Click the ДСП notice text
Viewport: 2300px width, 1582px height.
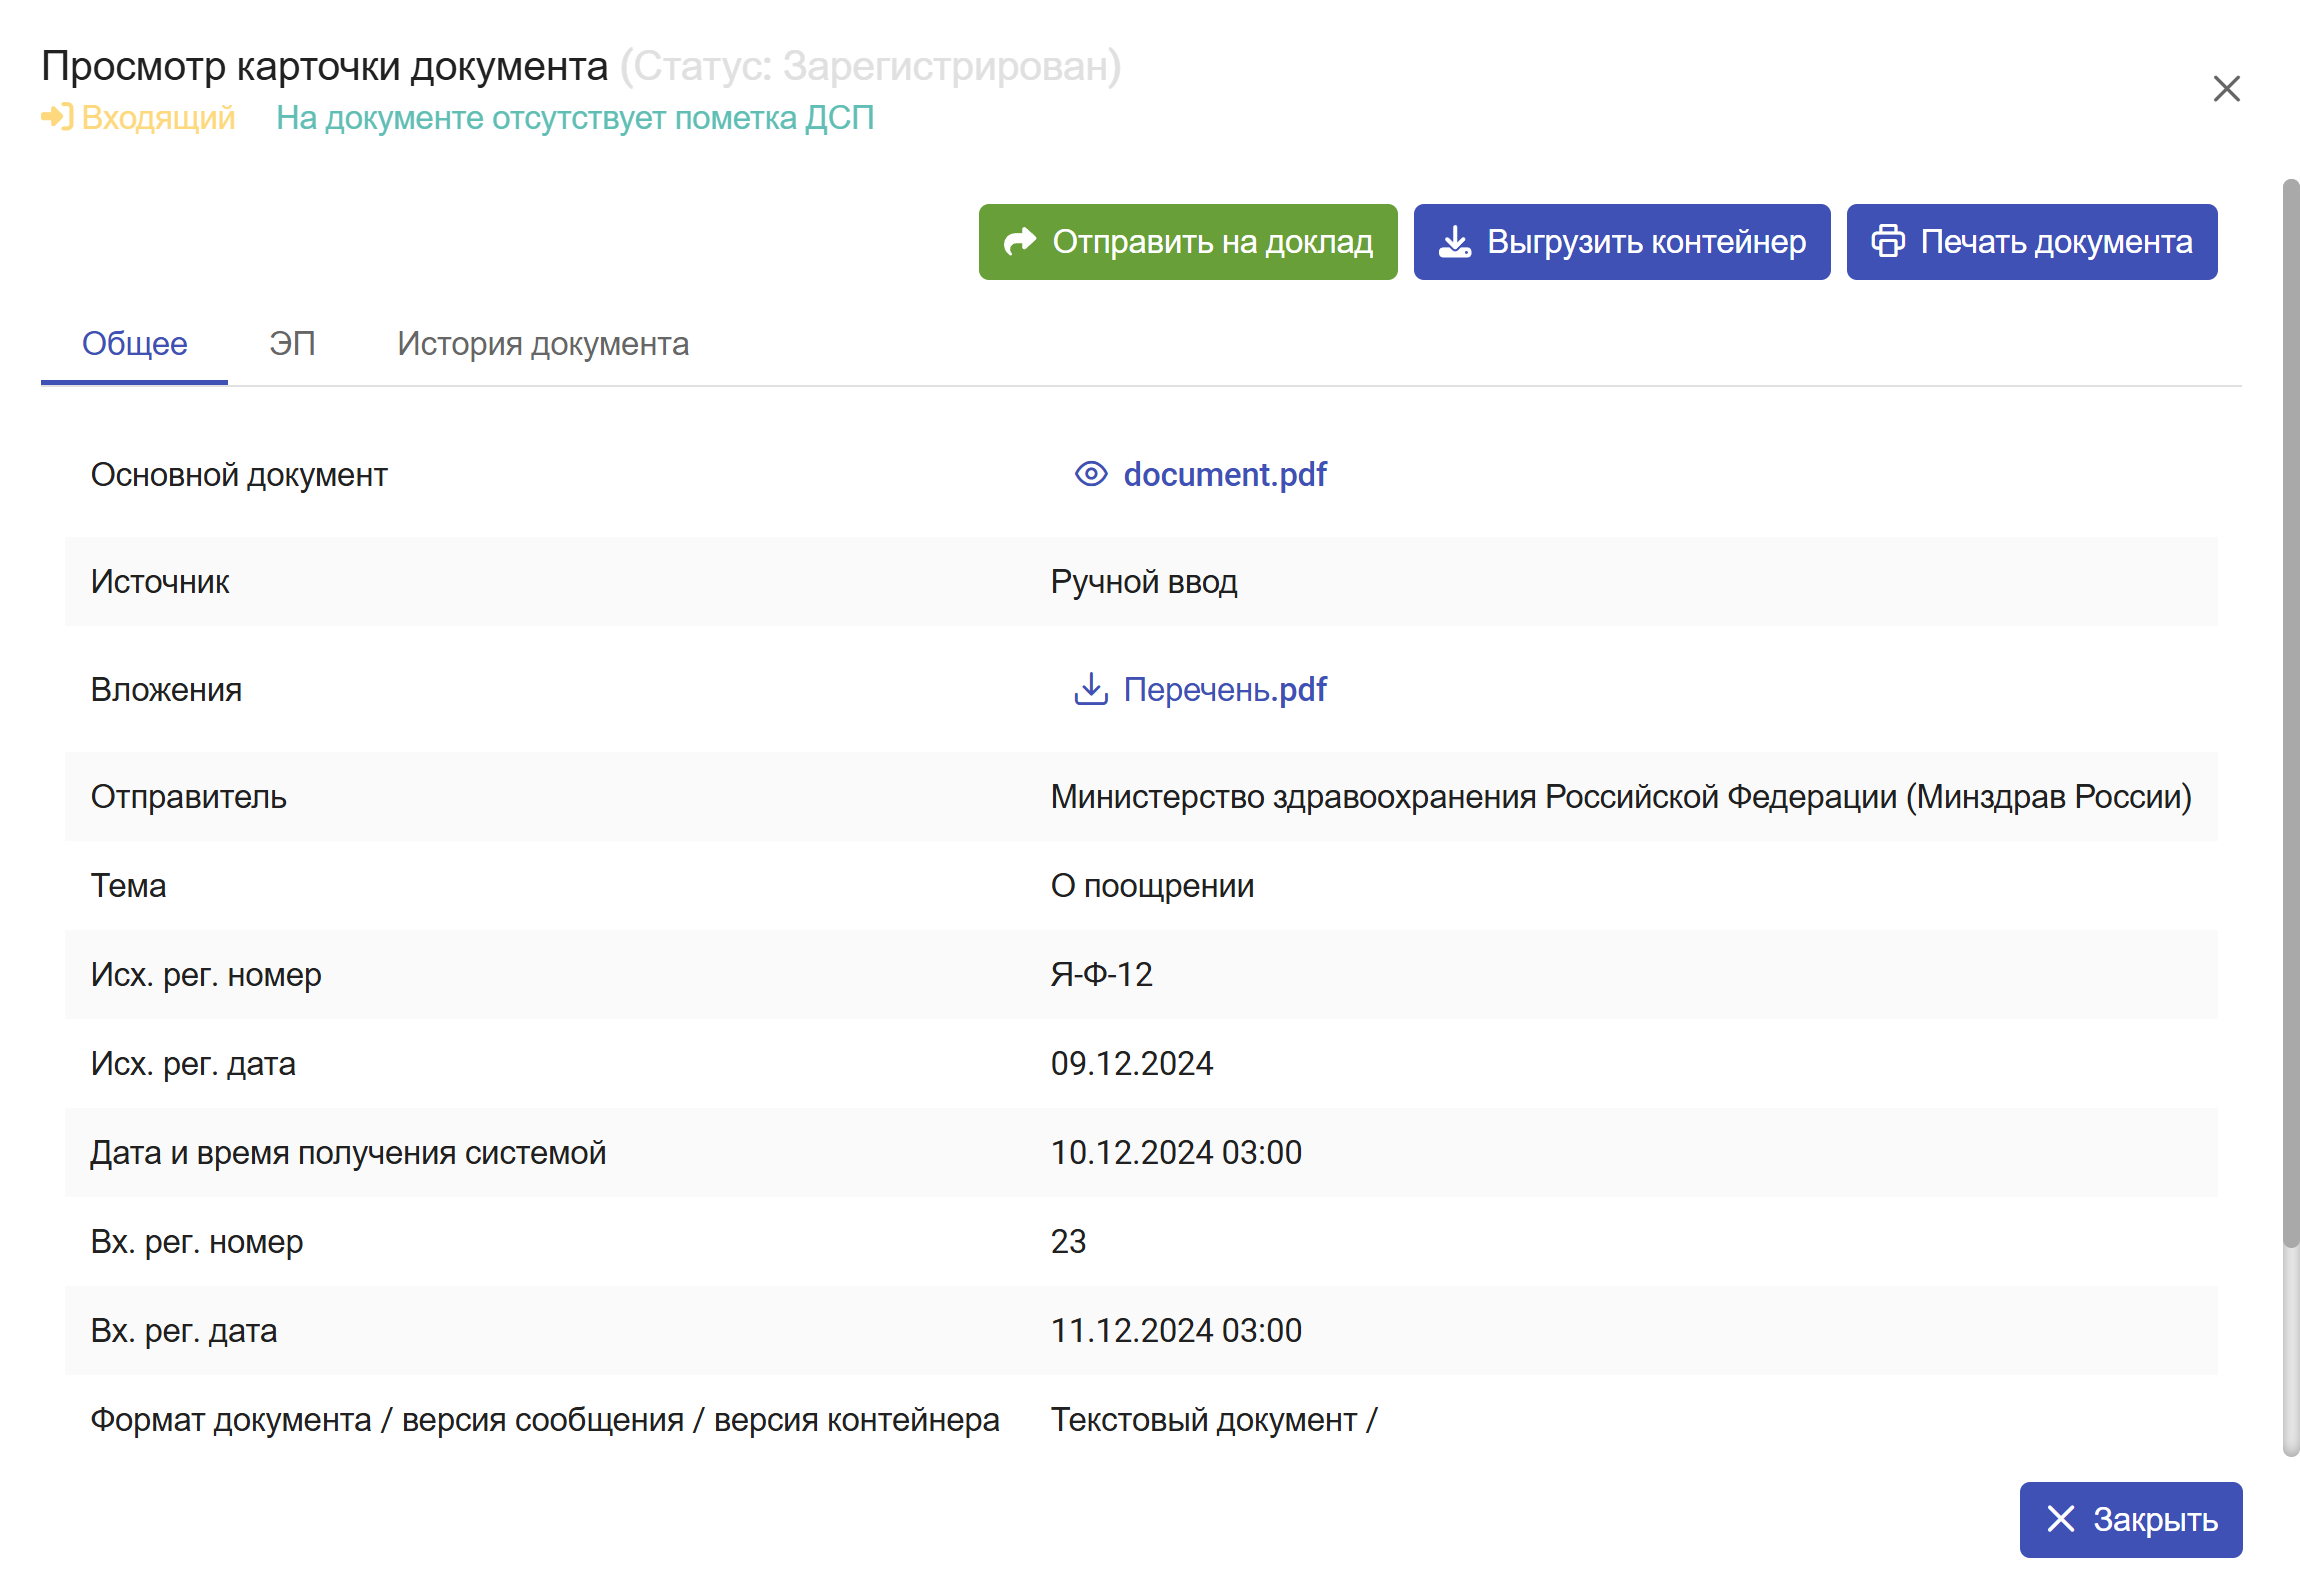pos(575,118)
